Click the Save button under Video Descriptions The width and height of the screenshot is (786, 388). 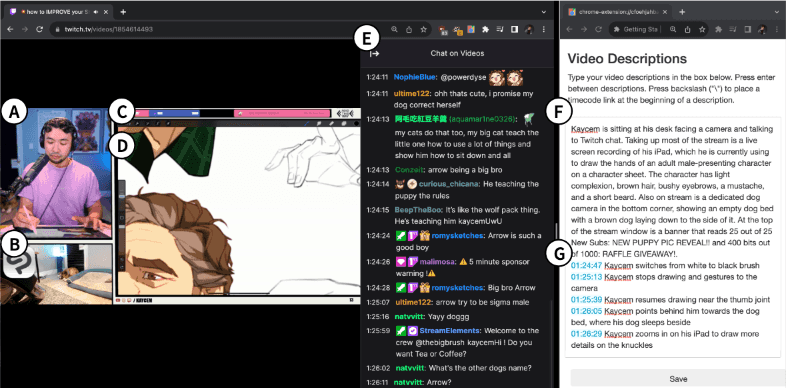click(x=678, y=379)
